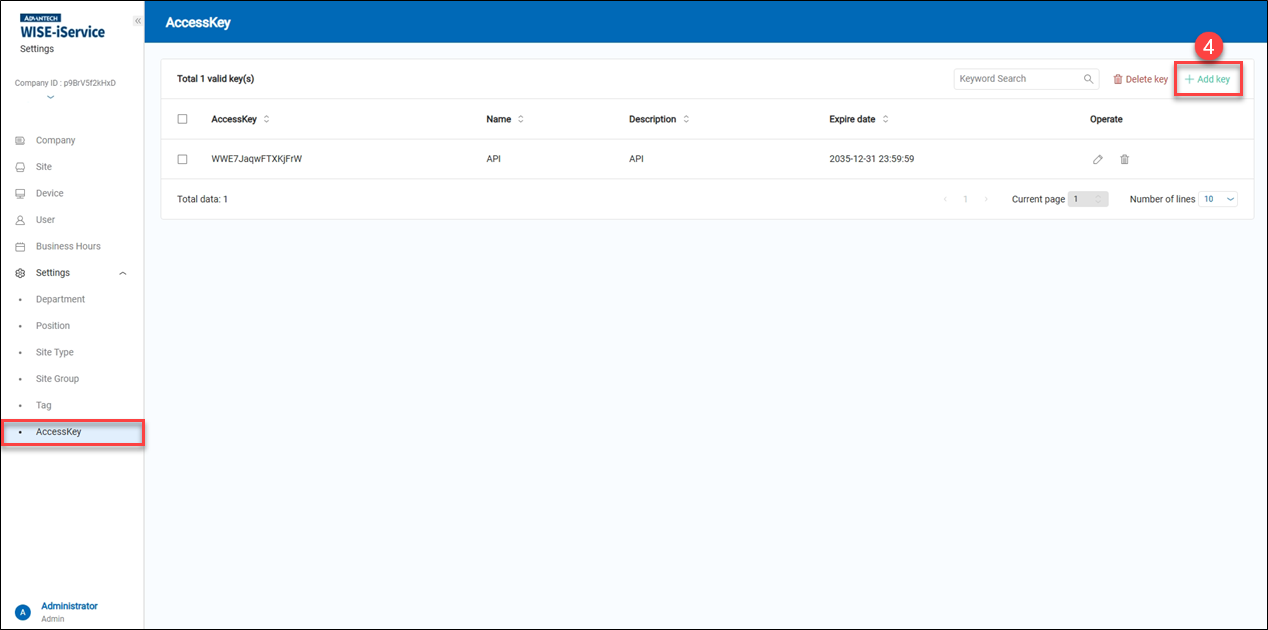The image size is (1268, 630).
Task: Select the User management icon
Action: [x=19, y=219]
